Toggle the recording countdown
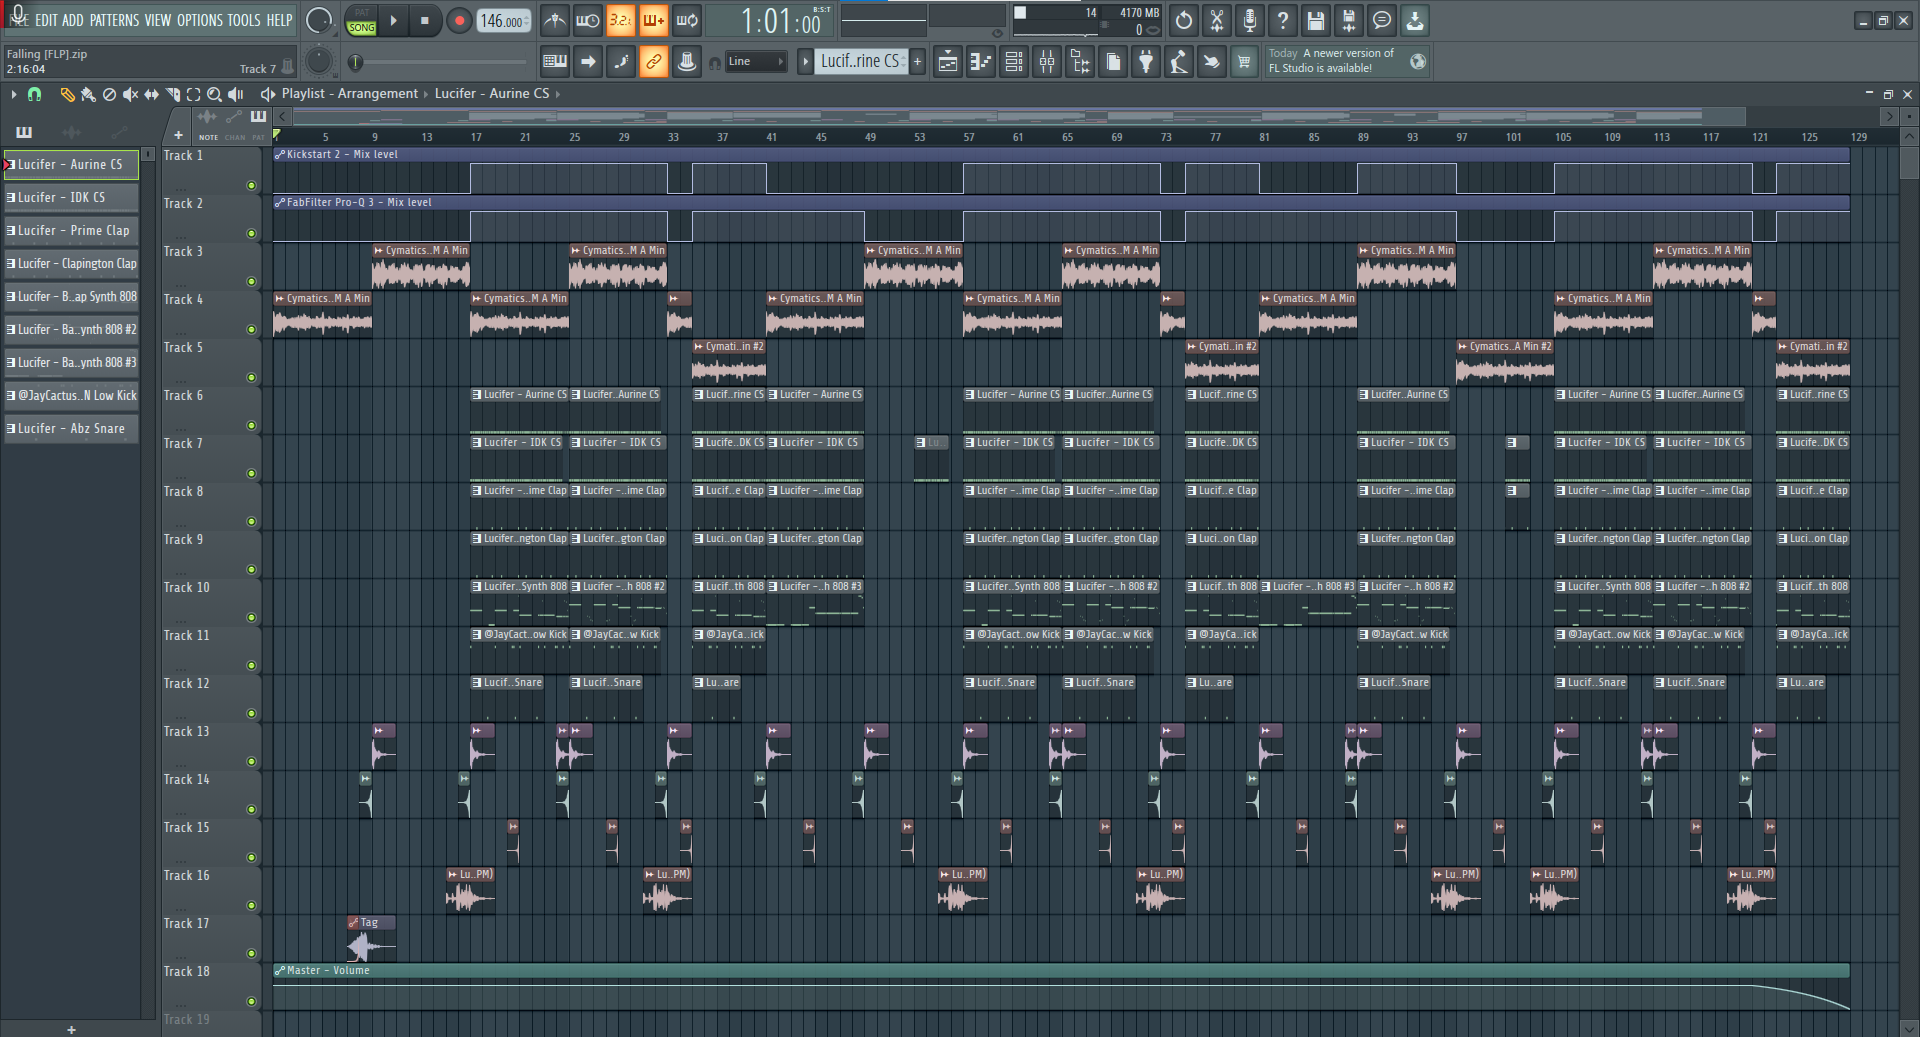The height and width of the screenshot is (1037, 1920). (620, 20)
